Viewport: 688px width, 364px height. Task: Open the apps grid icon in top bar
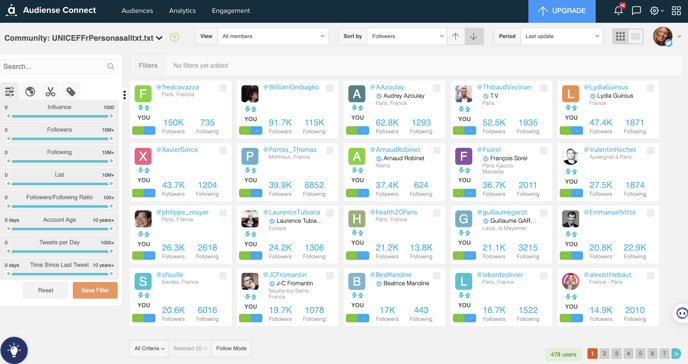point(676,11)
